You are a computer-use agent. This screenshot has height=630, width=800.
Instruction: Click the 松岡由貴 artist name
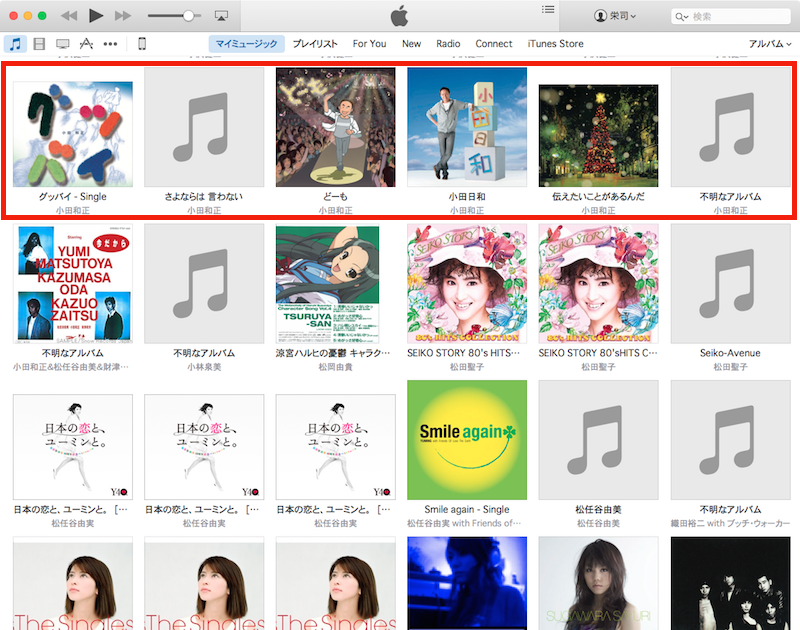pos(336,367)
